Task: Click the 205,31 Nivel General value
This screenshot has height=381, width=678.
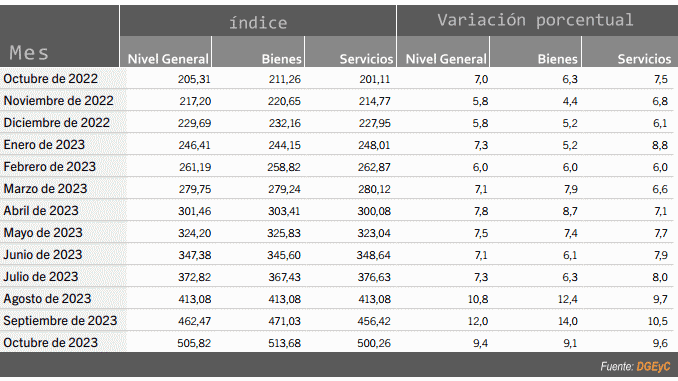Action: click(x=194, y=79)
